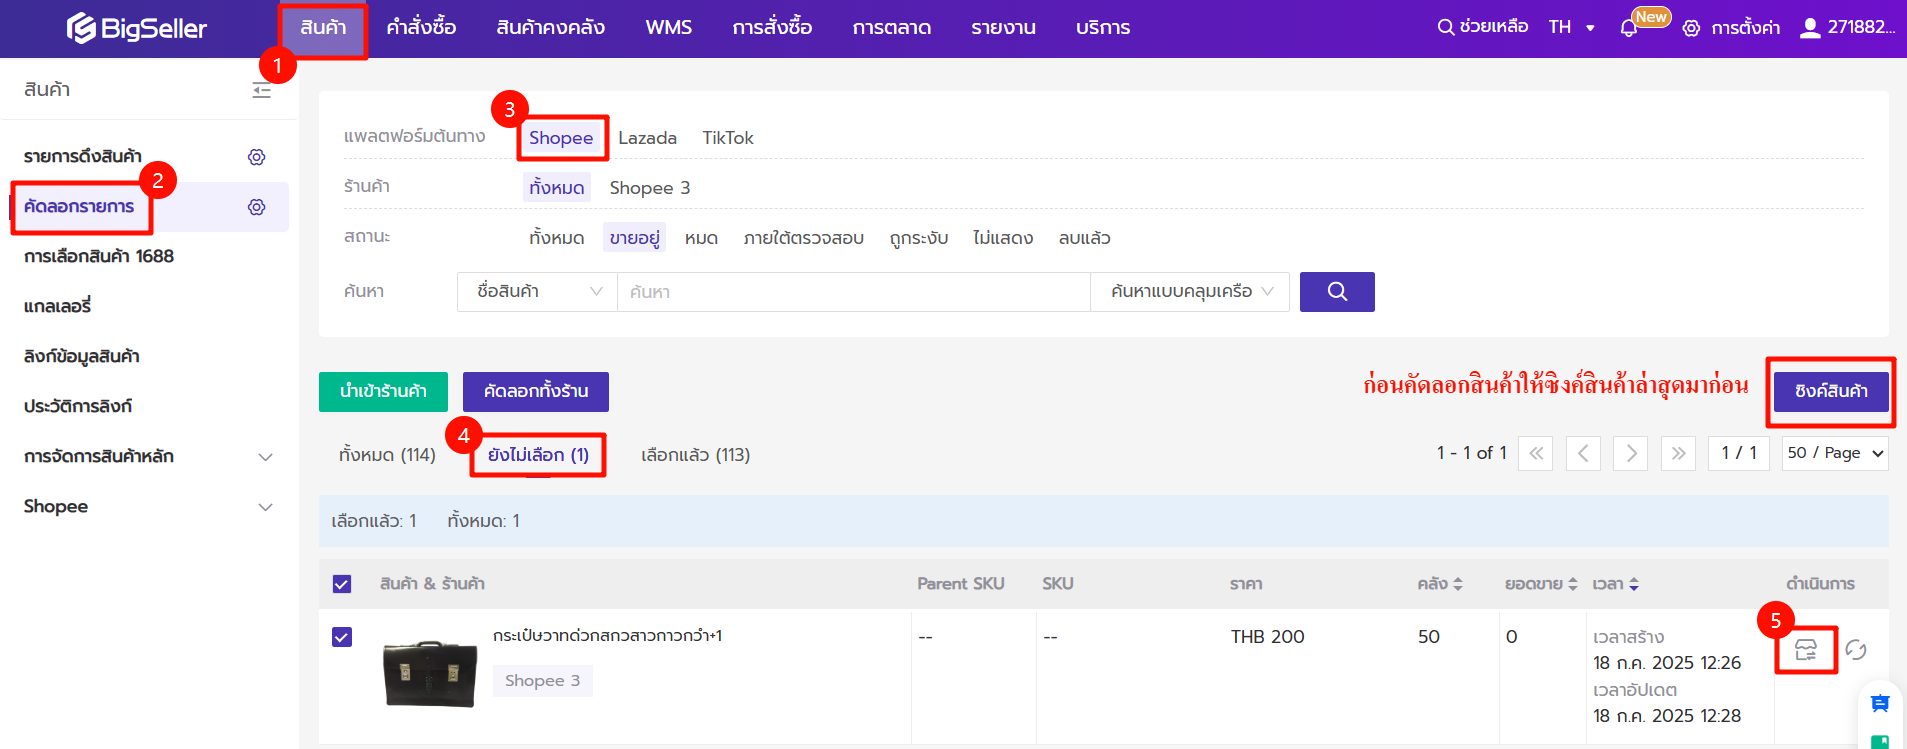Go to the next page arrow
1907x749 pixels.
[x=1631, y=453]
